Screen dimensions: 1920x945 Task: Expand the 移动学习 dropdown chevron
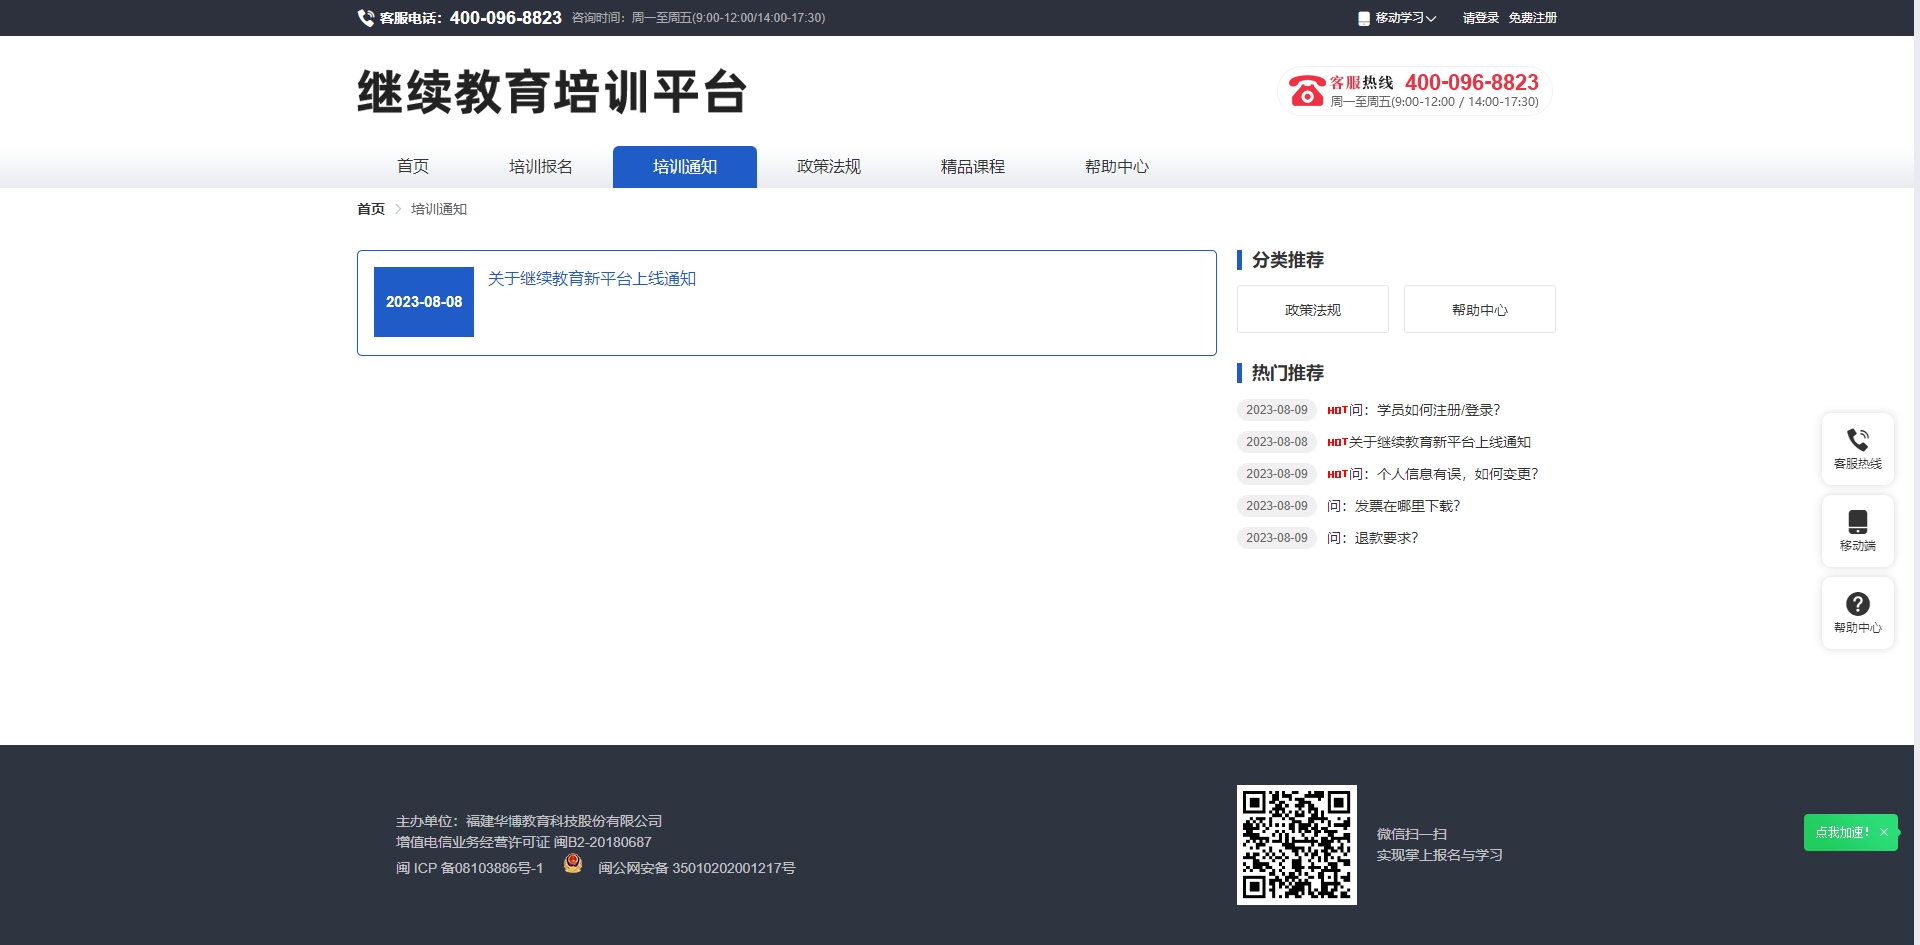pyautogui.click(x=1431, y=18)
